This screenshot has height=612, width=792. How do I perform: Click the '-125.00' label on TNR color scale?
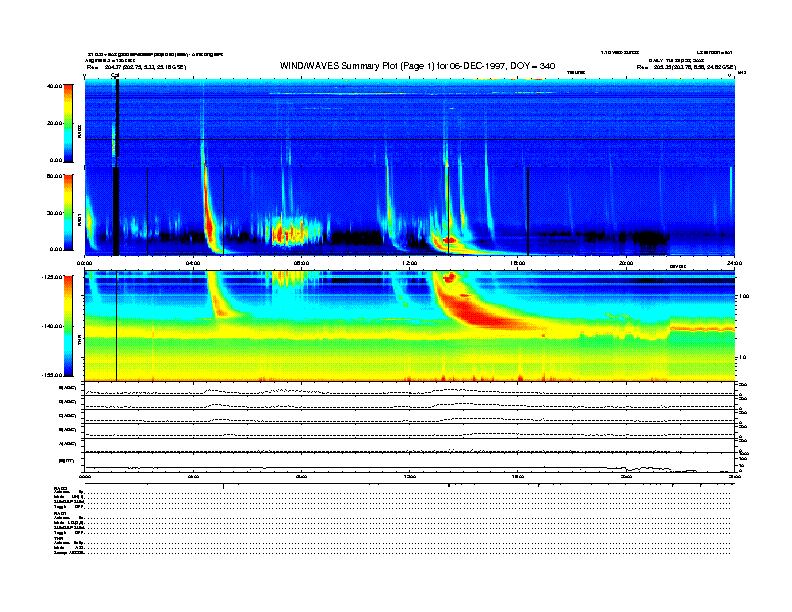point(52,277)
